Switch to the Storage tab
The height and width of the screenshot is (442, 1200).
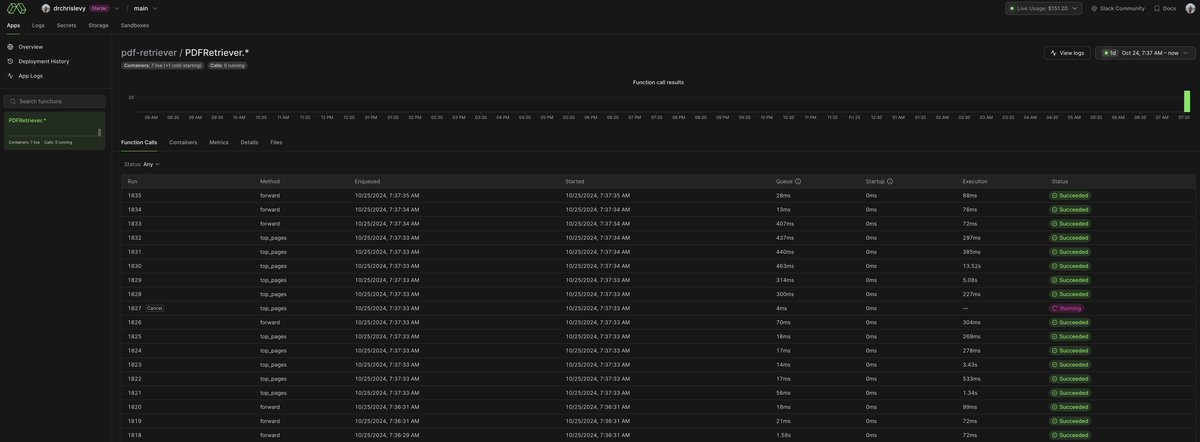click(x=98, y=25)
